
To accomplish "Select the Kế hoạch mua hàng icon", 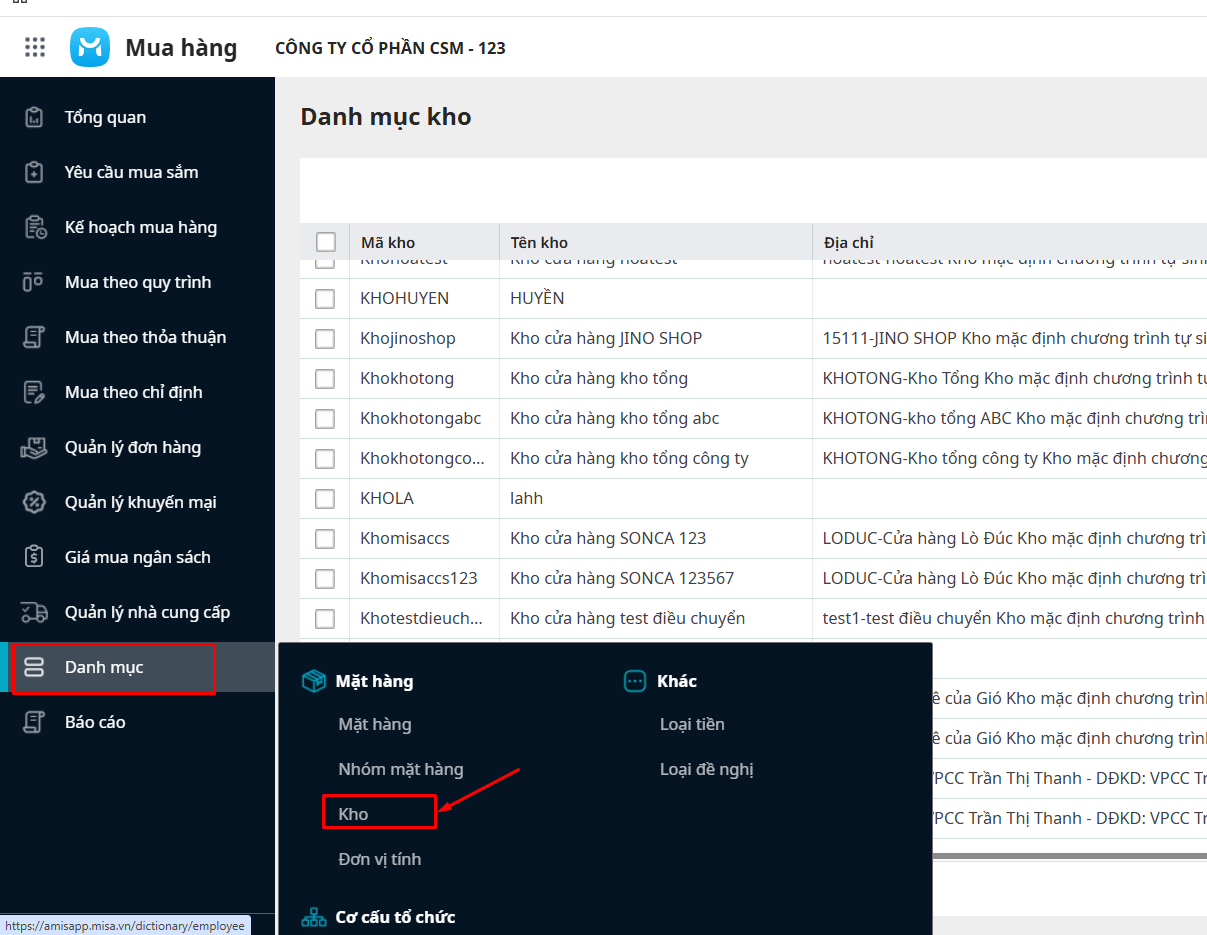I will click(x=34, y=227).
